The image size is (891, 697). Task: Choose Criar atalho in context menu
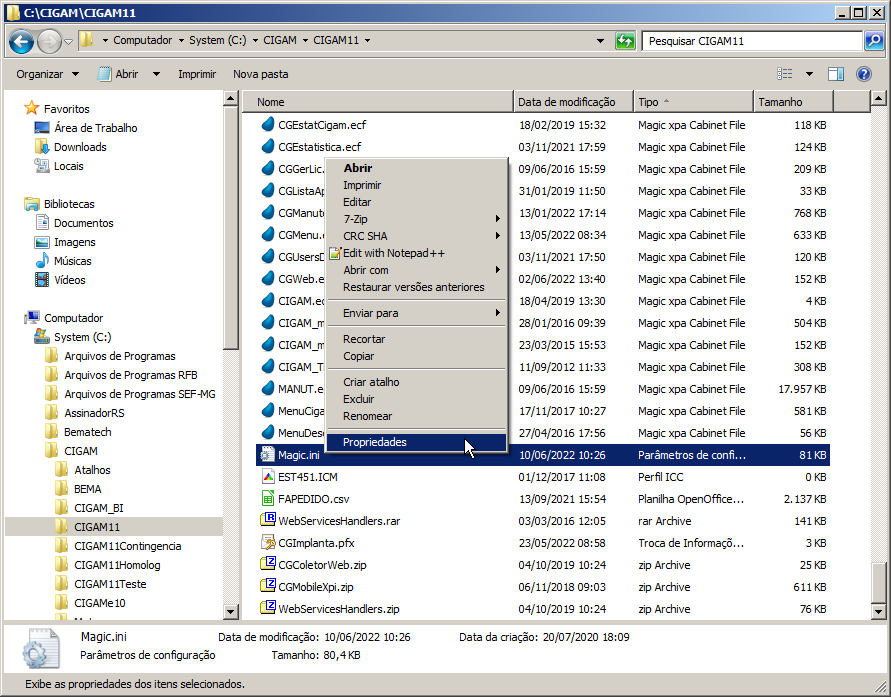(x=418, y=382)
